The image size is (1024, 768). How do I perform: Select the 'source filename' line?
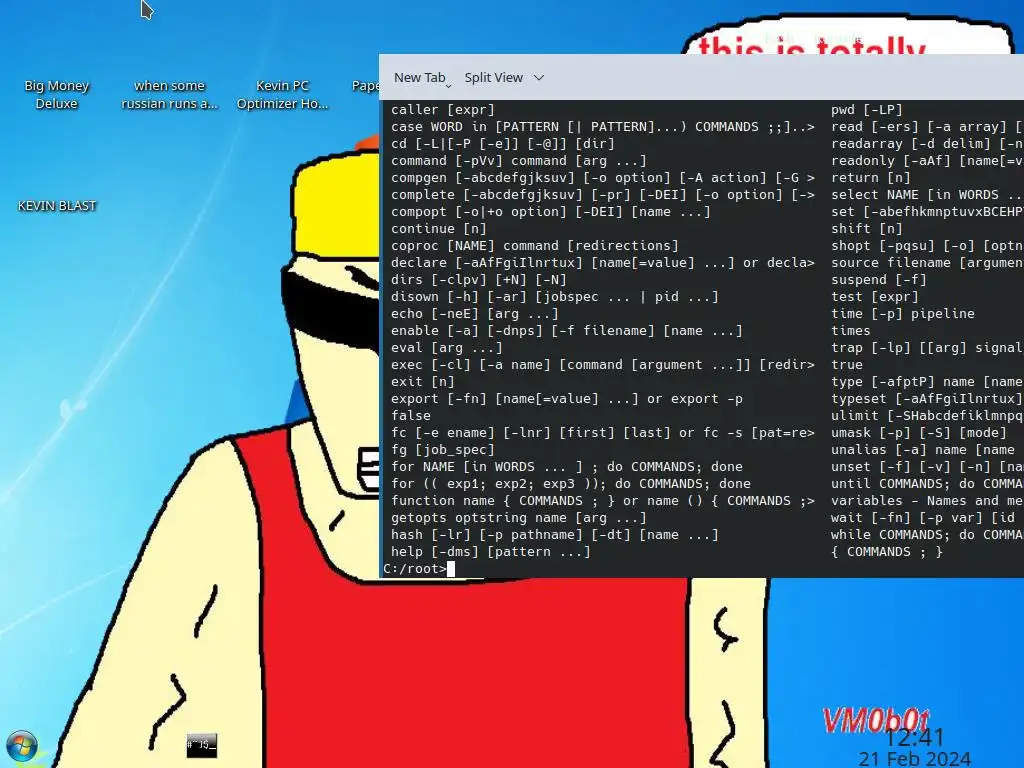pyautogui.click(x=927, y=263)
